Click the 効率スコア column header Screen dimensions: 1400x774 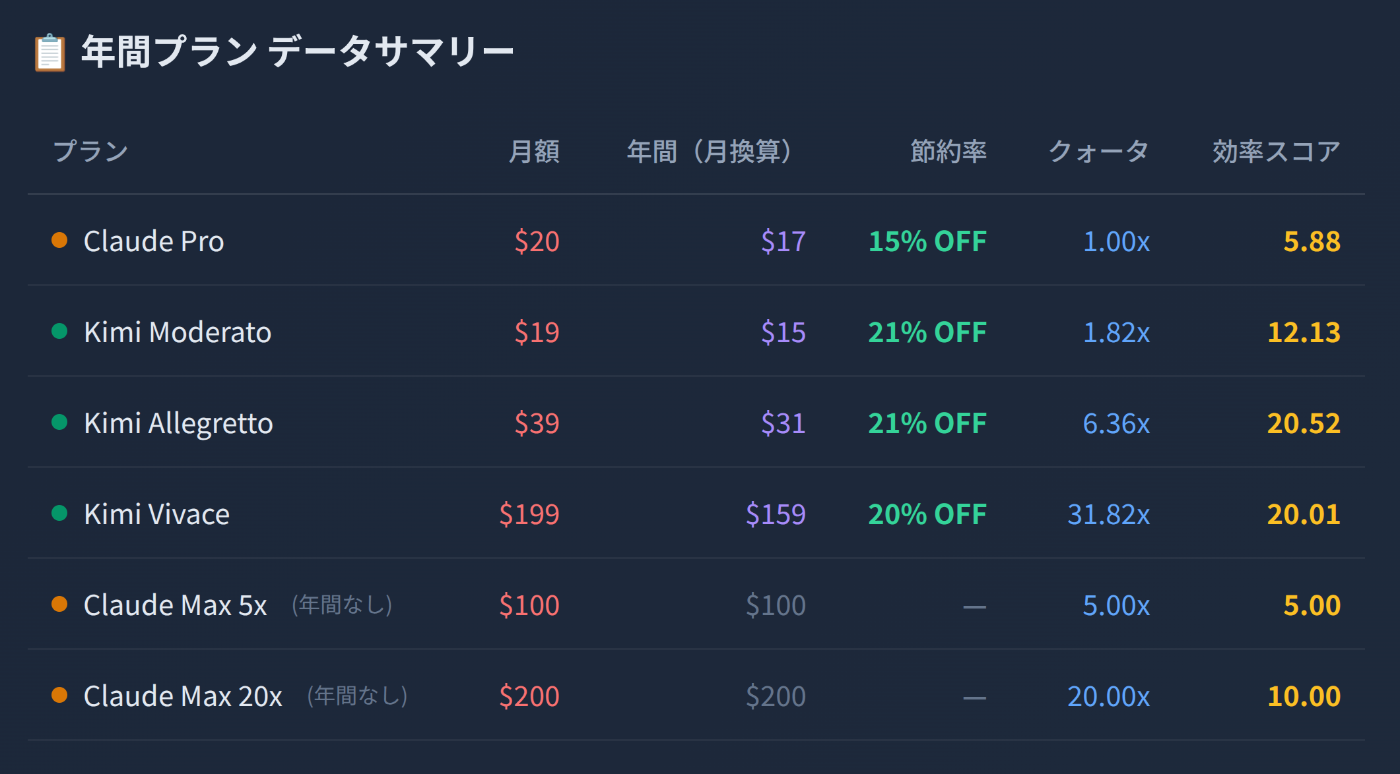click(1276, 152)
